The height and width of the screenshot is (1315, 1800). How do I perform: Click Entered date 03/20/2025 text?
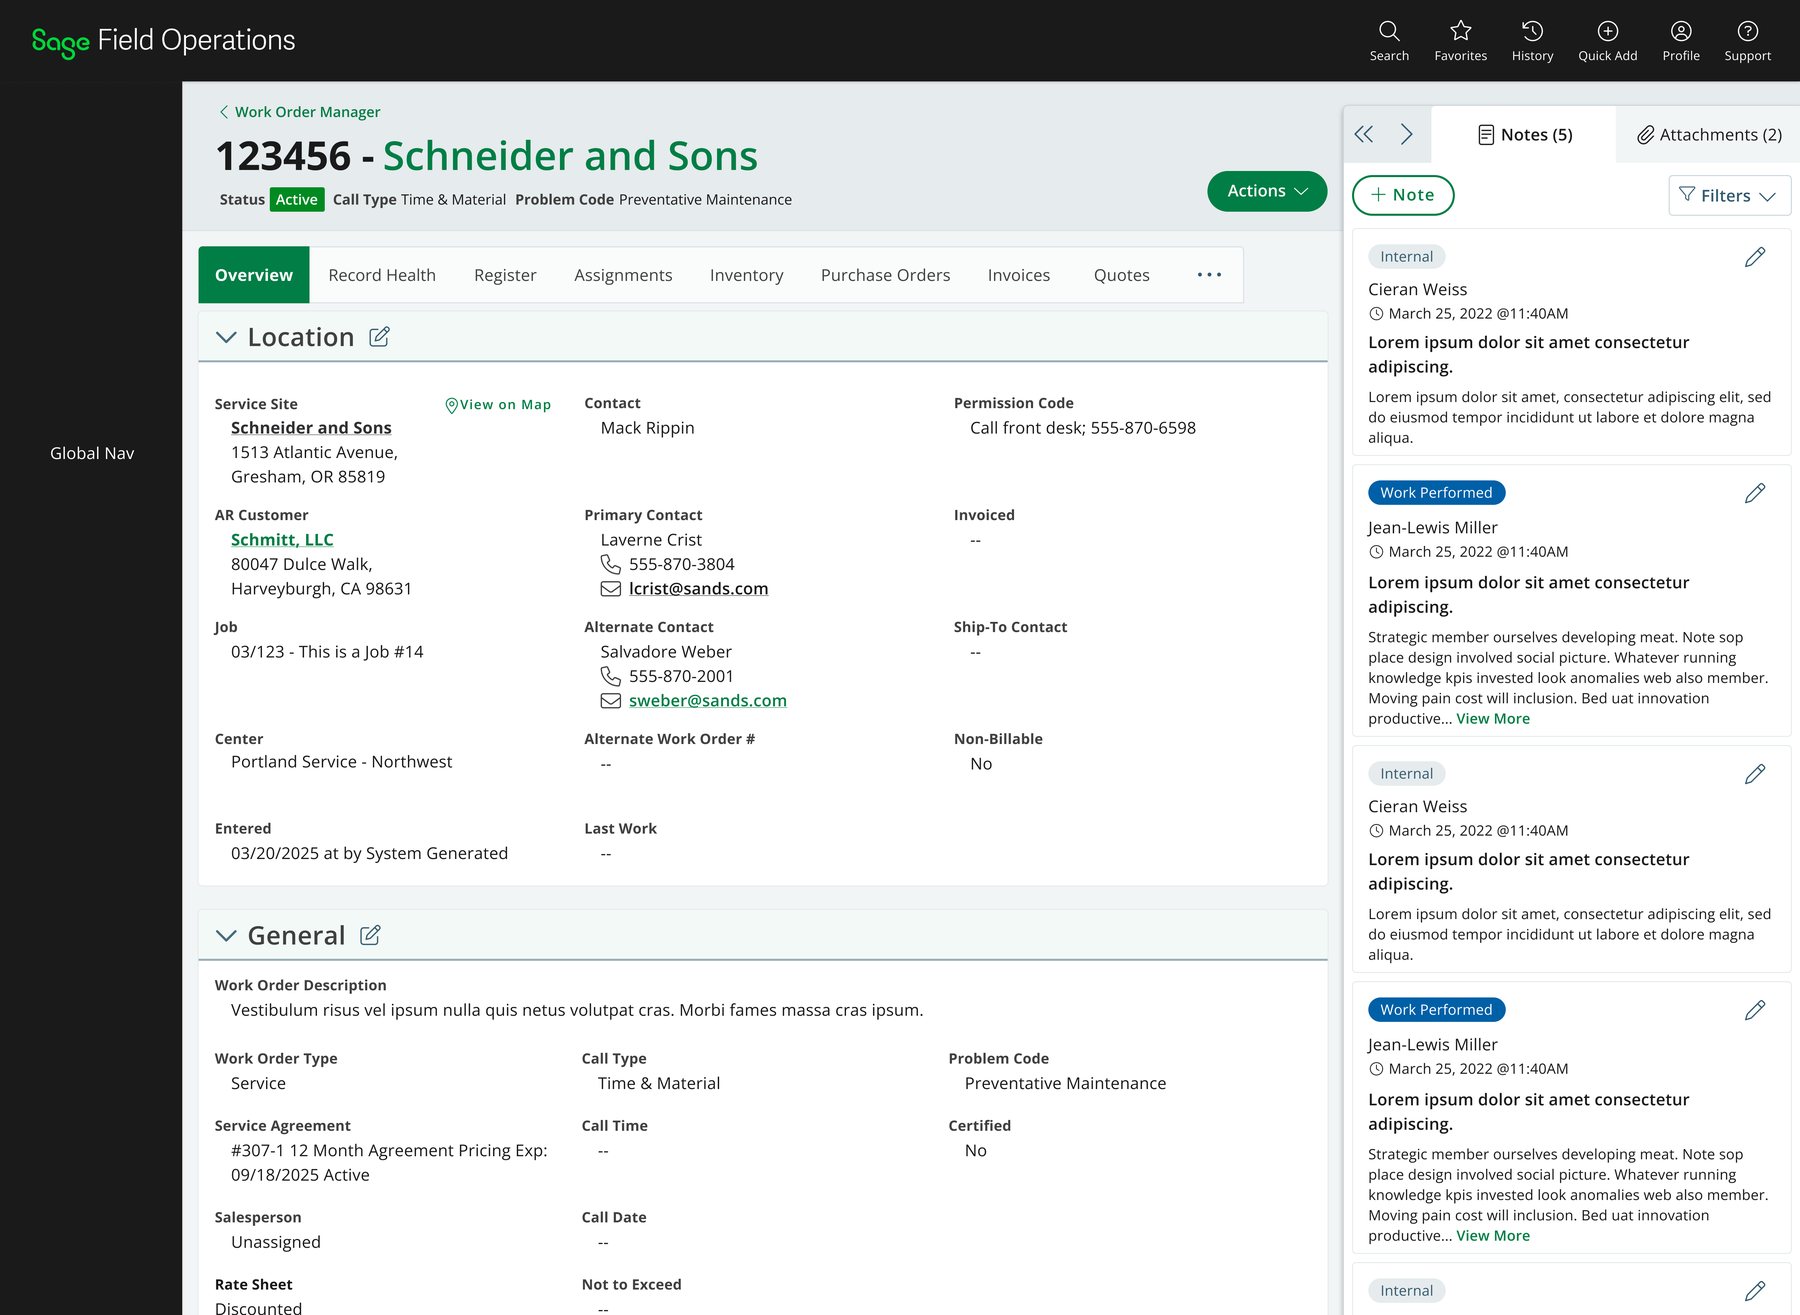(369, 854)
